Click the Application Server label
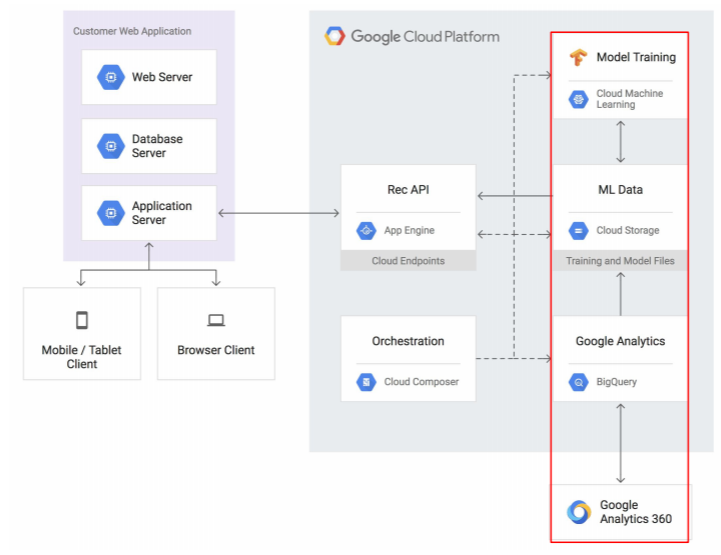The image size is (721, 555). pos(162,213)
